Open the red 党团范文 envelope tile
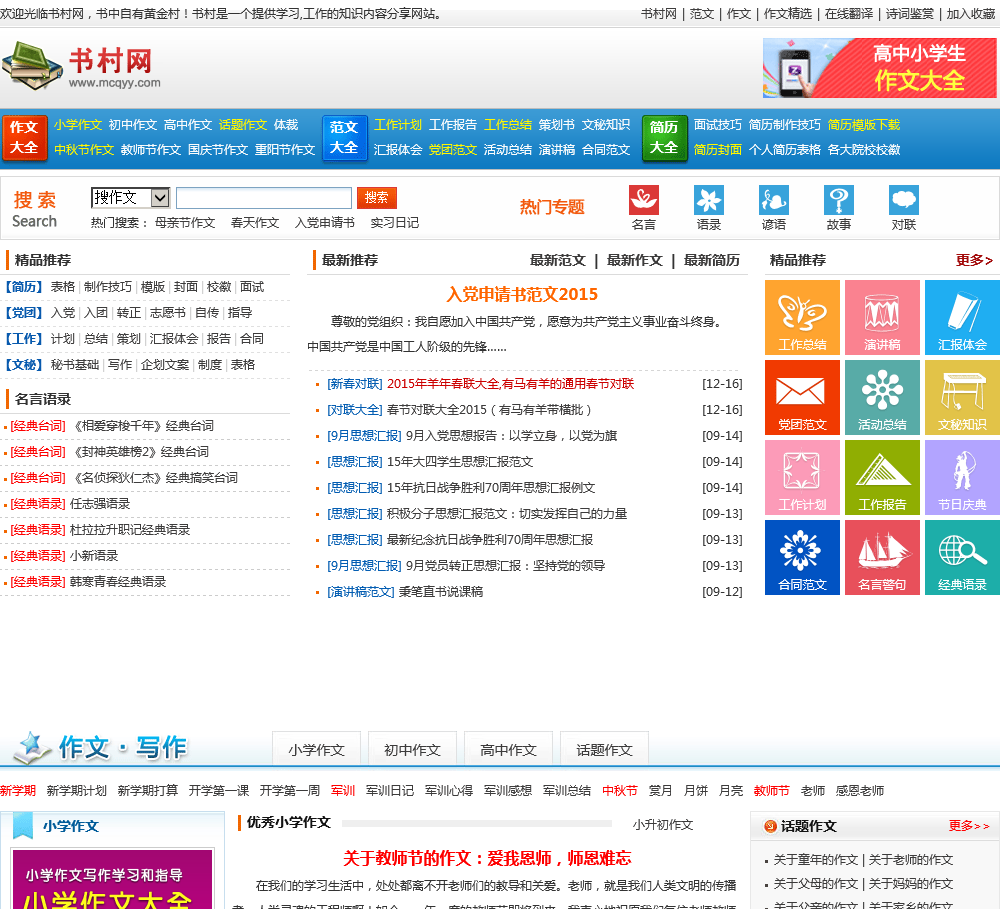Screen dimensions: 1000x909 802,397
